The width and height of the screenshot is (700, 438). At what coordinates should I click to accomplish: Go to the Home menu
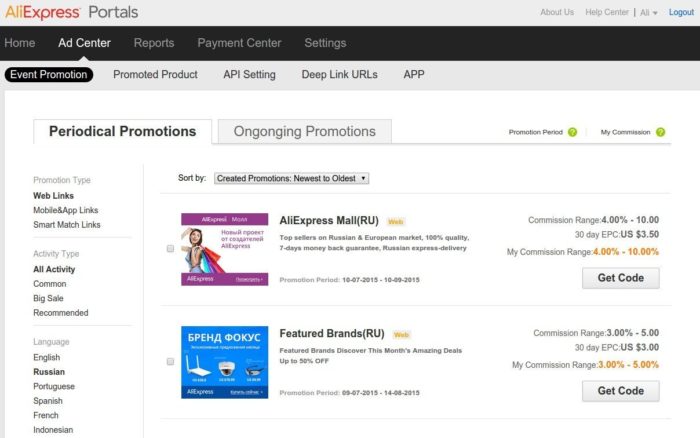[20, 43]
